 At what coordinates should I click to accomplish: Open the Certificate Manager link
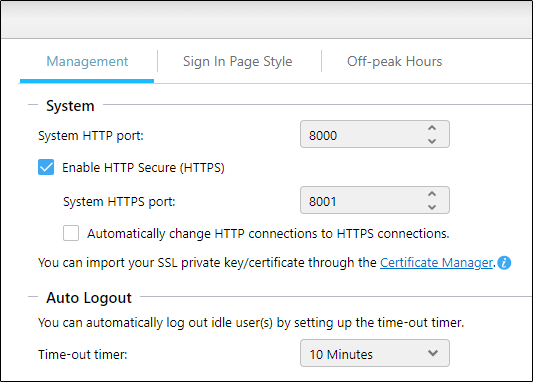click(436, 263)
